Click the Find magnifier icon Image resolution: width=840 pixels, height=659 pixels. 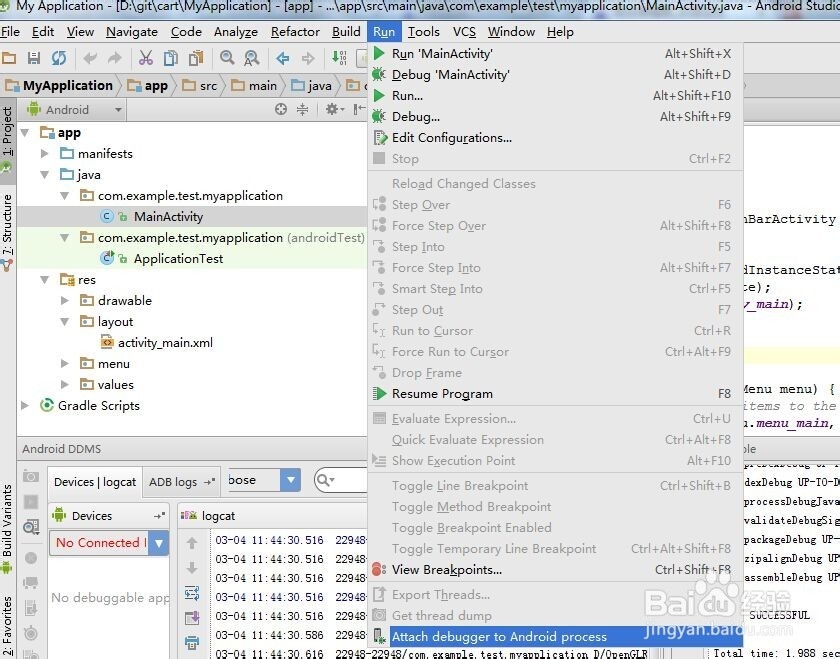pos(227,58)
